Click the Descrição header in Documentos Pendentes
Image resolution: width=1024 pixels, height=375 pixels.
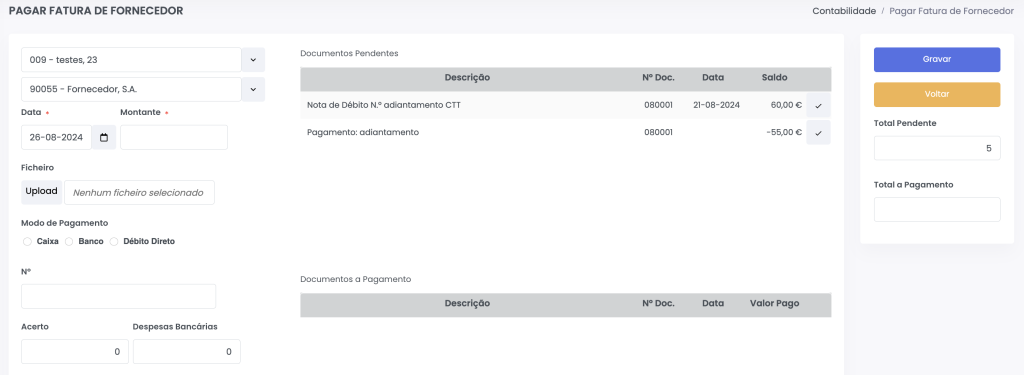pyautogui.click(x=468, y=78)
